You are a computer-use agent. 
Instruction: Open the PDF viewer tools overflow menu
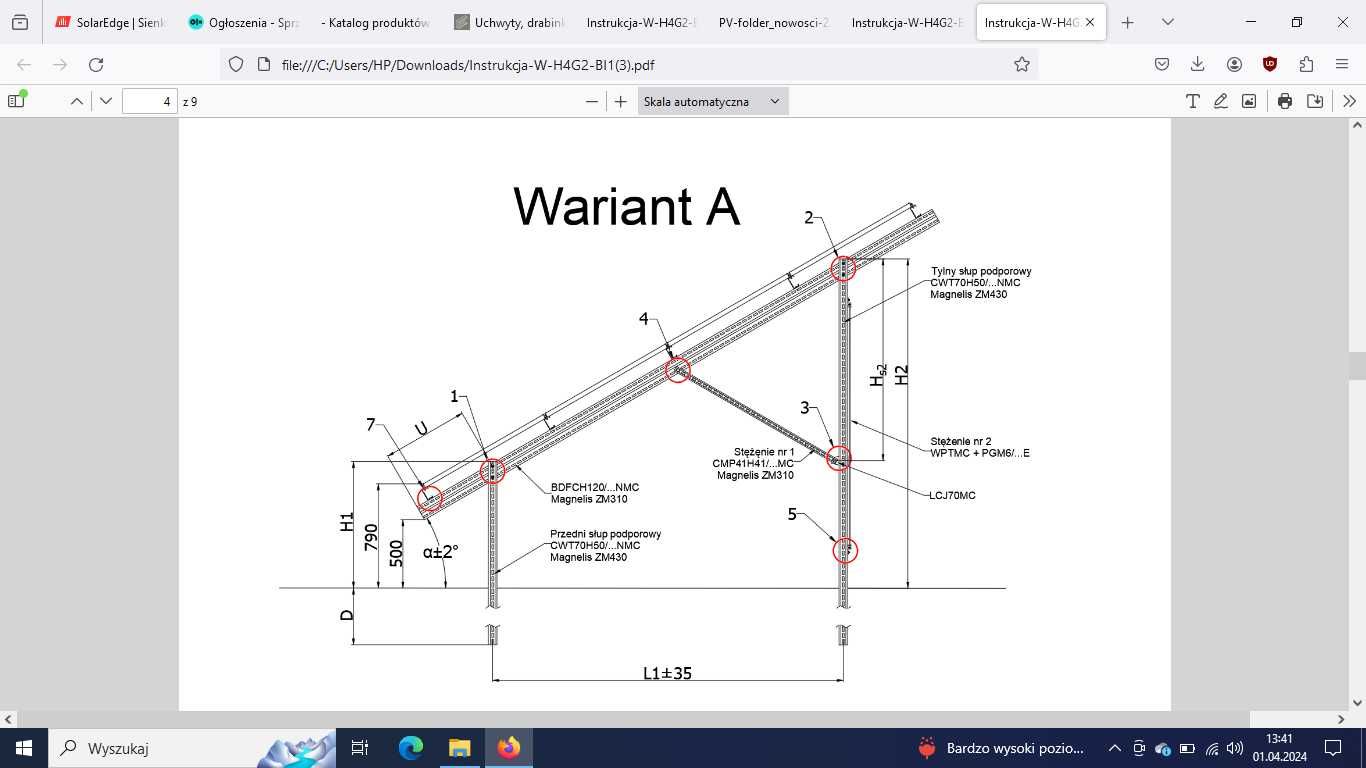[x=1349, y=101]
